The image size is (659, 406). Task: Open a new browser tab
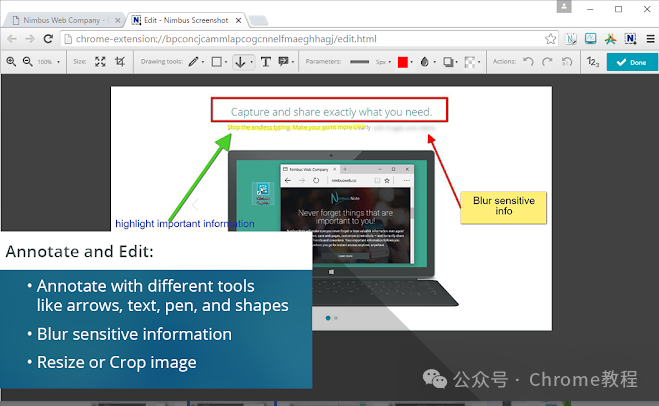coord(258,20)
